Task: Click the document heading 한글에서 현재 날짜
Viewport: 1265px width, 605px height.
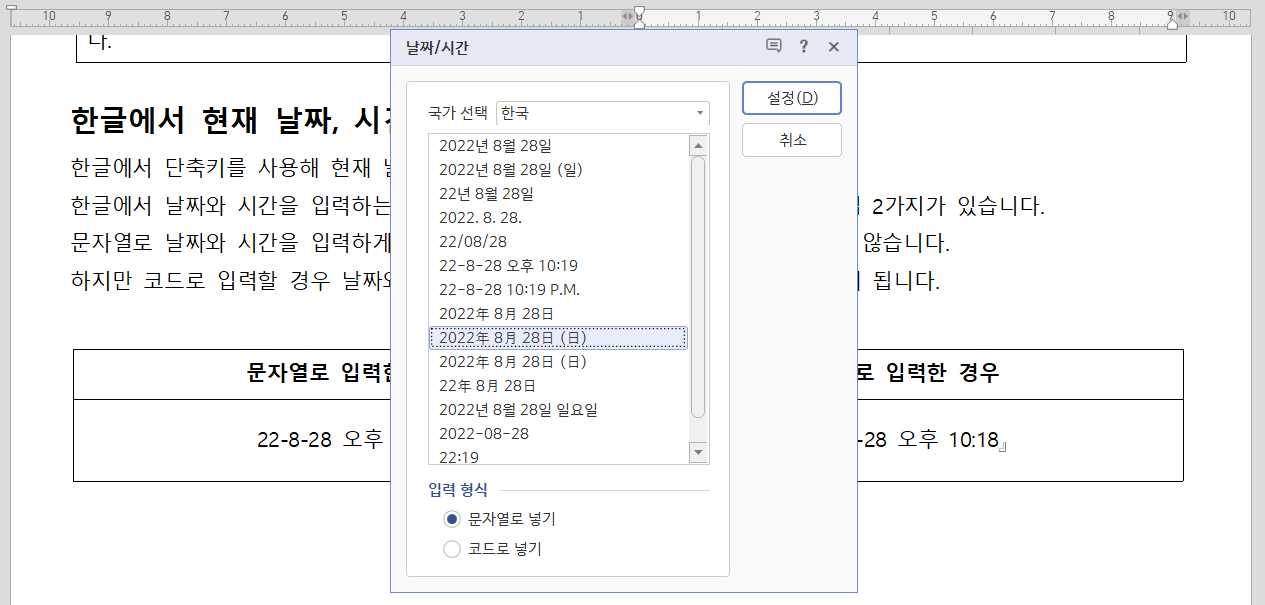Action: pyautogui.click(x=230, y=121)
